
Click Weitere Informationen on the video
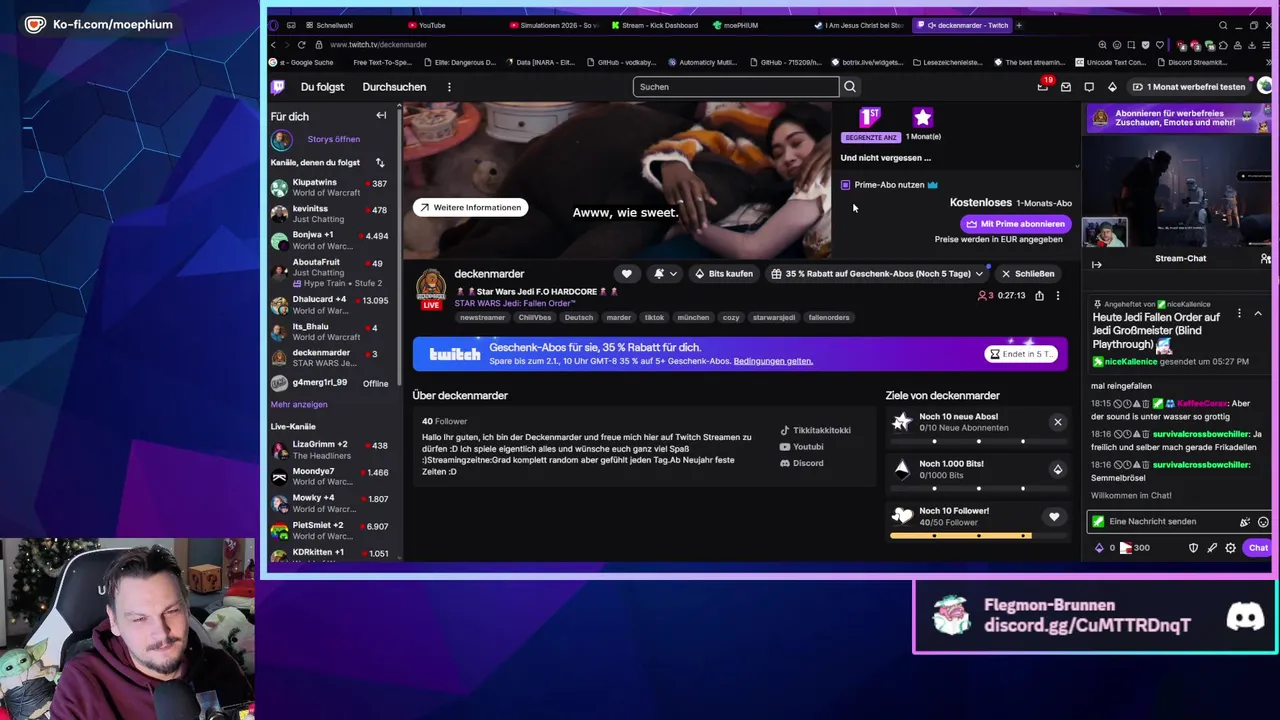470,207
